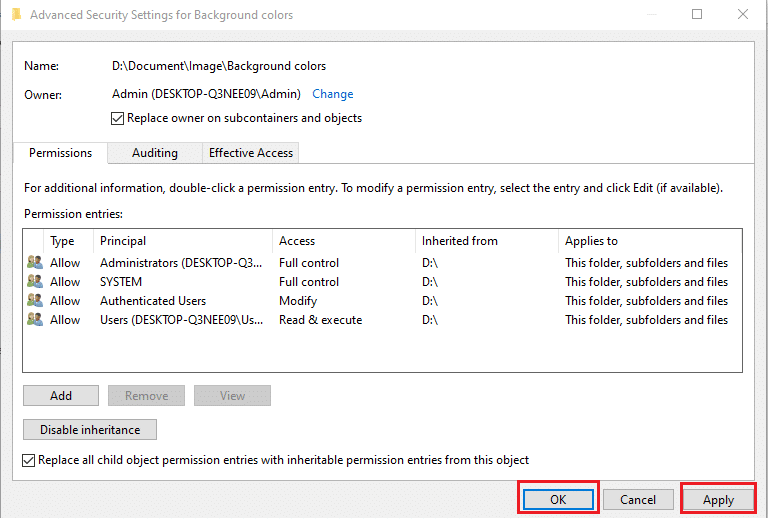Confirm with the OK button
Image resolution: width=769 pixels, height=520 pixels.
point(558,499)
